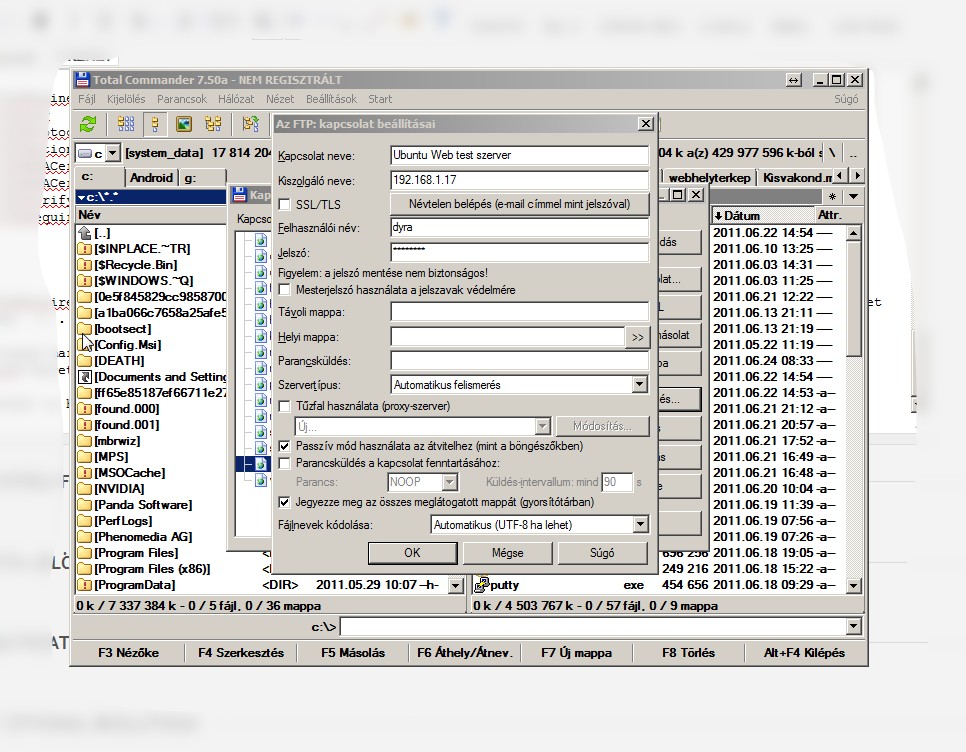Select the full details view icon

click(x=155, y=124)
